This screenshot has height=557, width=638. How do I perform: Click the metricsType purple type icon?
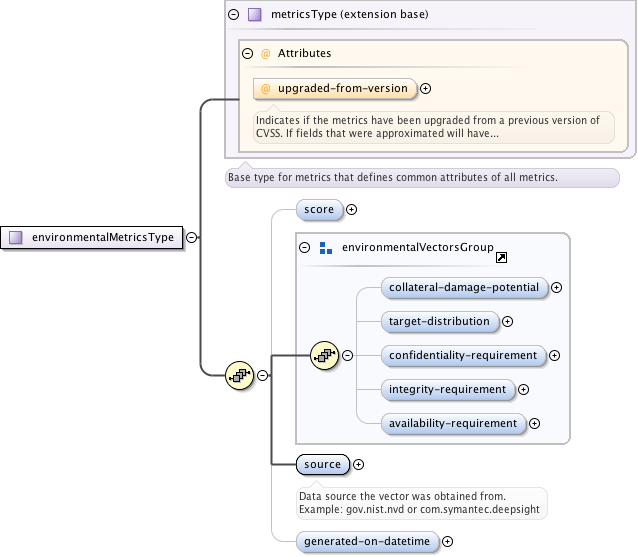pos(255,15)
